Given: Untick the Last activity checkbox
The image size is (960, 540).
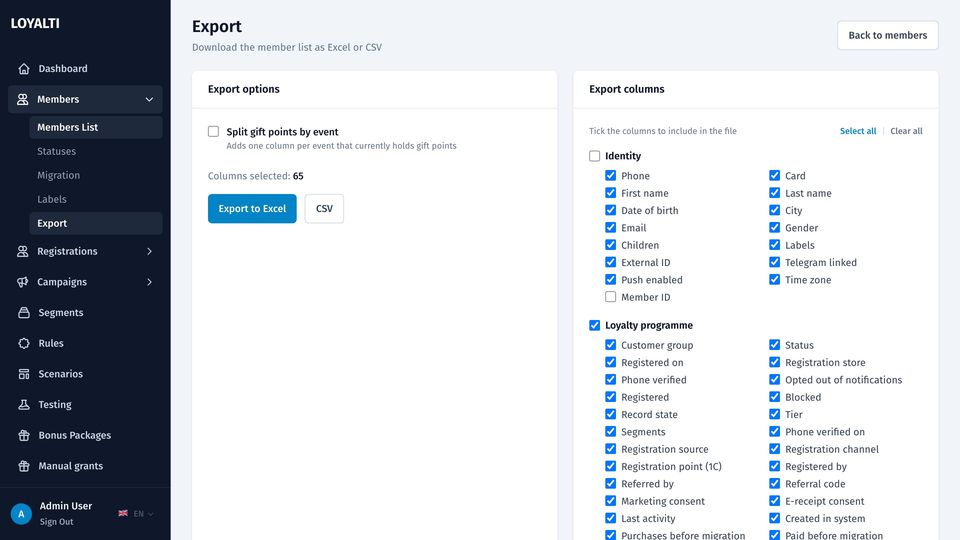Looking at the screenshot, I should point(610,518).
